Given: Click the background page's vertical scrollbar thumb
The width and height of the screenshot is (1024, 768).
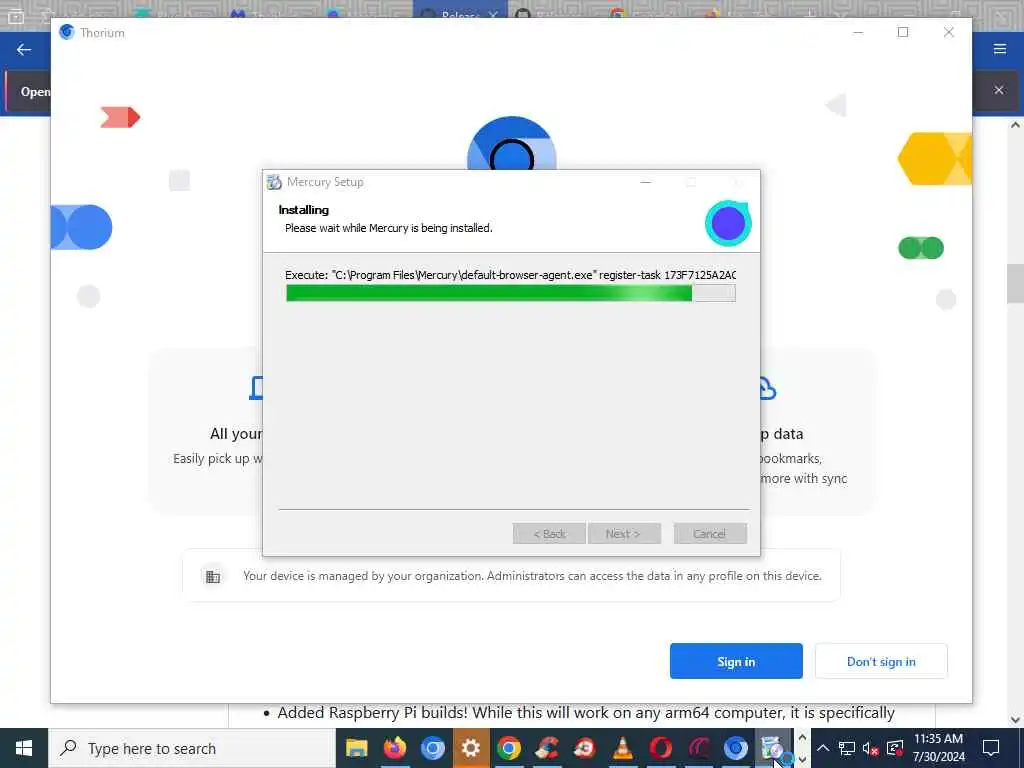Looking at the screenshot, I should (1015, 283).
